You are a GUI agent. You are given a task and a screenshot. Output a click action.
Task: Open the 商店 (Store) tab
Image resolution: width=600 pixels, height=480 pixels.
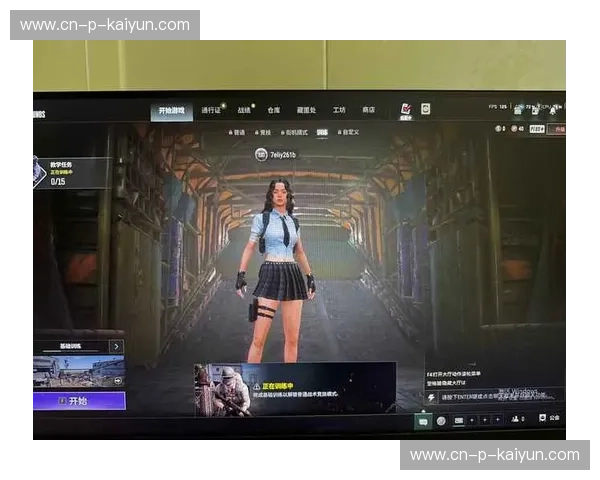(x=368, y=110)
